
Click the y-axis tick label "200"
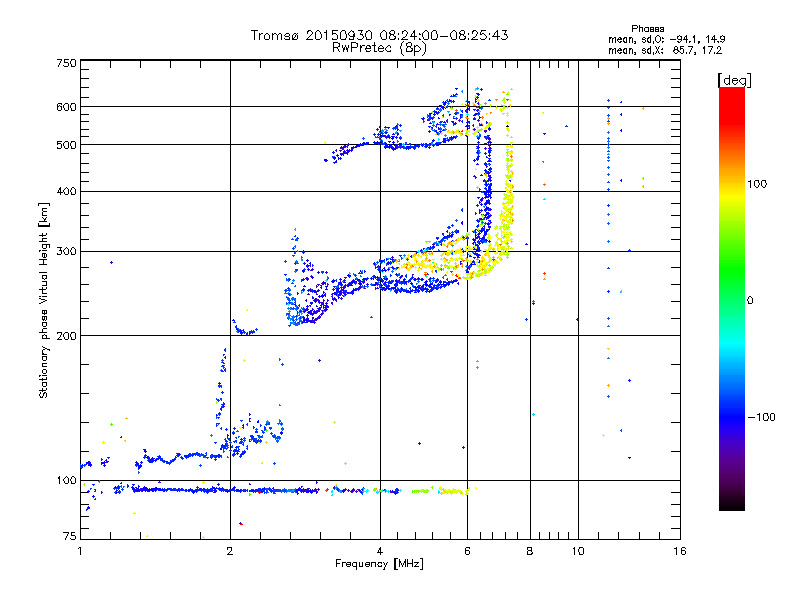(x=66, y=336)
